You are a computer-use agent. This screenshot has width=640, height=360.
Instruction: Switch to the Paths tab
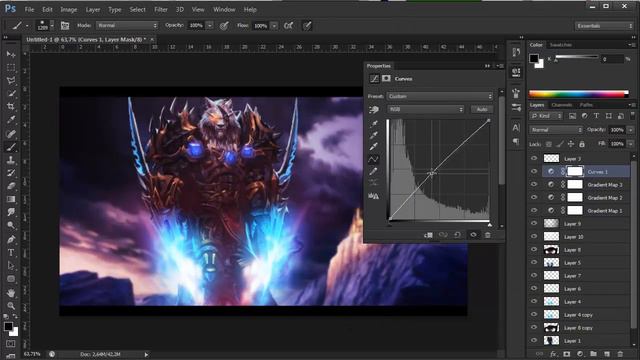[586, 105]
